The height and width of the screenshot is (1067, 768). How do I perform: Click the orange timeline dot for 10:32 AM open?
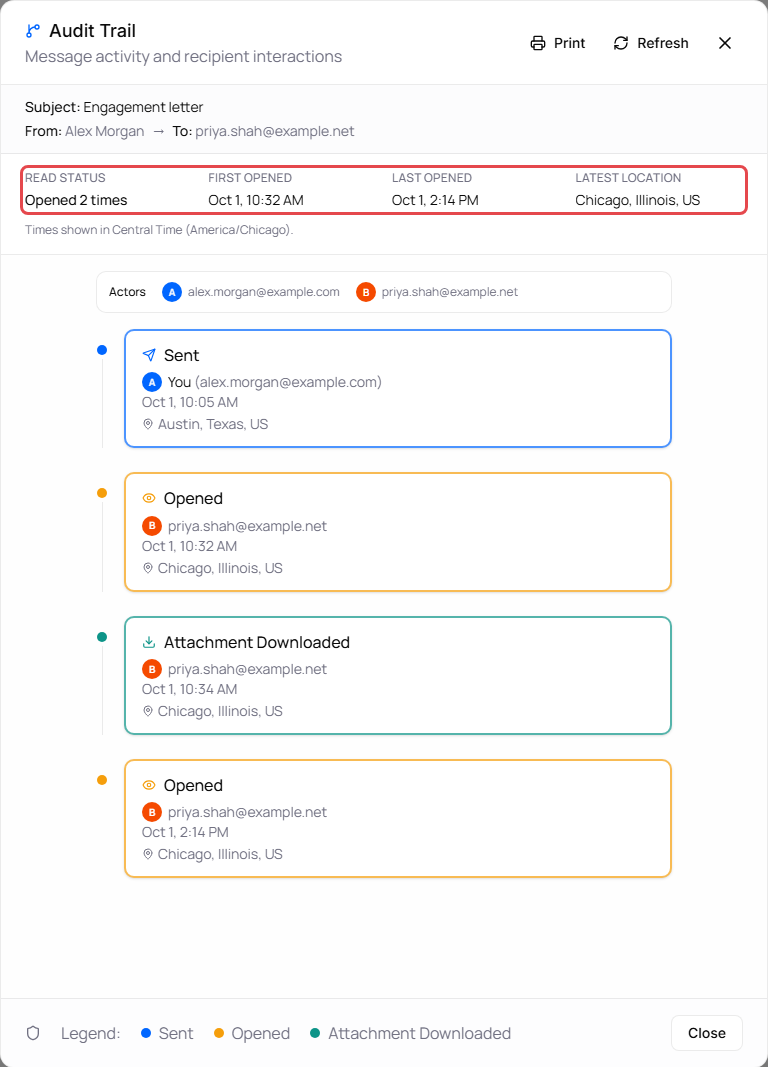(x=102, y=493)
